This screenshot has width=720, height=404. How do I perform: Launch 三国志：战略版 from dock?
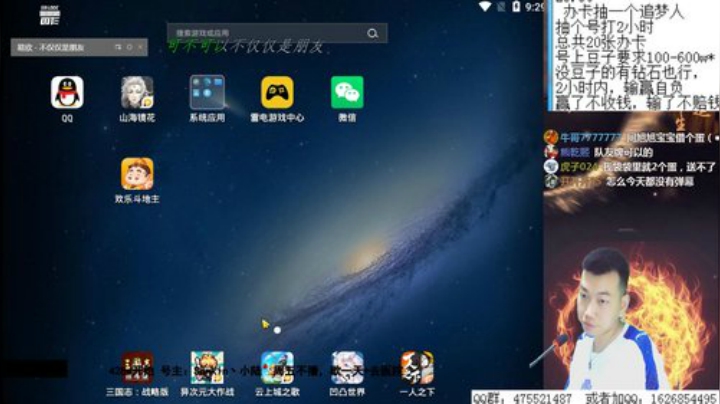(137, 368)
